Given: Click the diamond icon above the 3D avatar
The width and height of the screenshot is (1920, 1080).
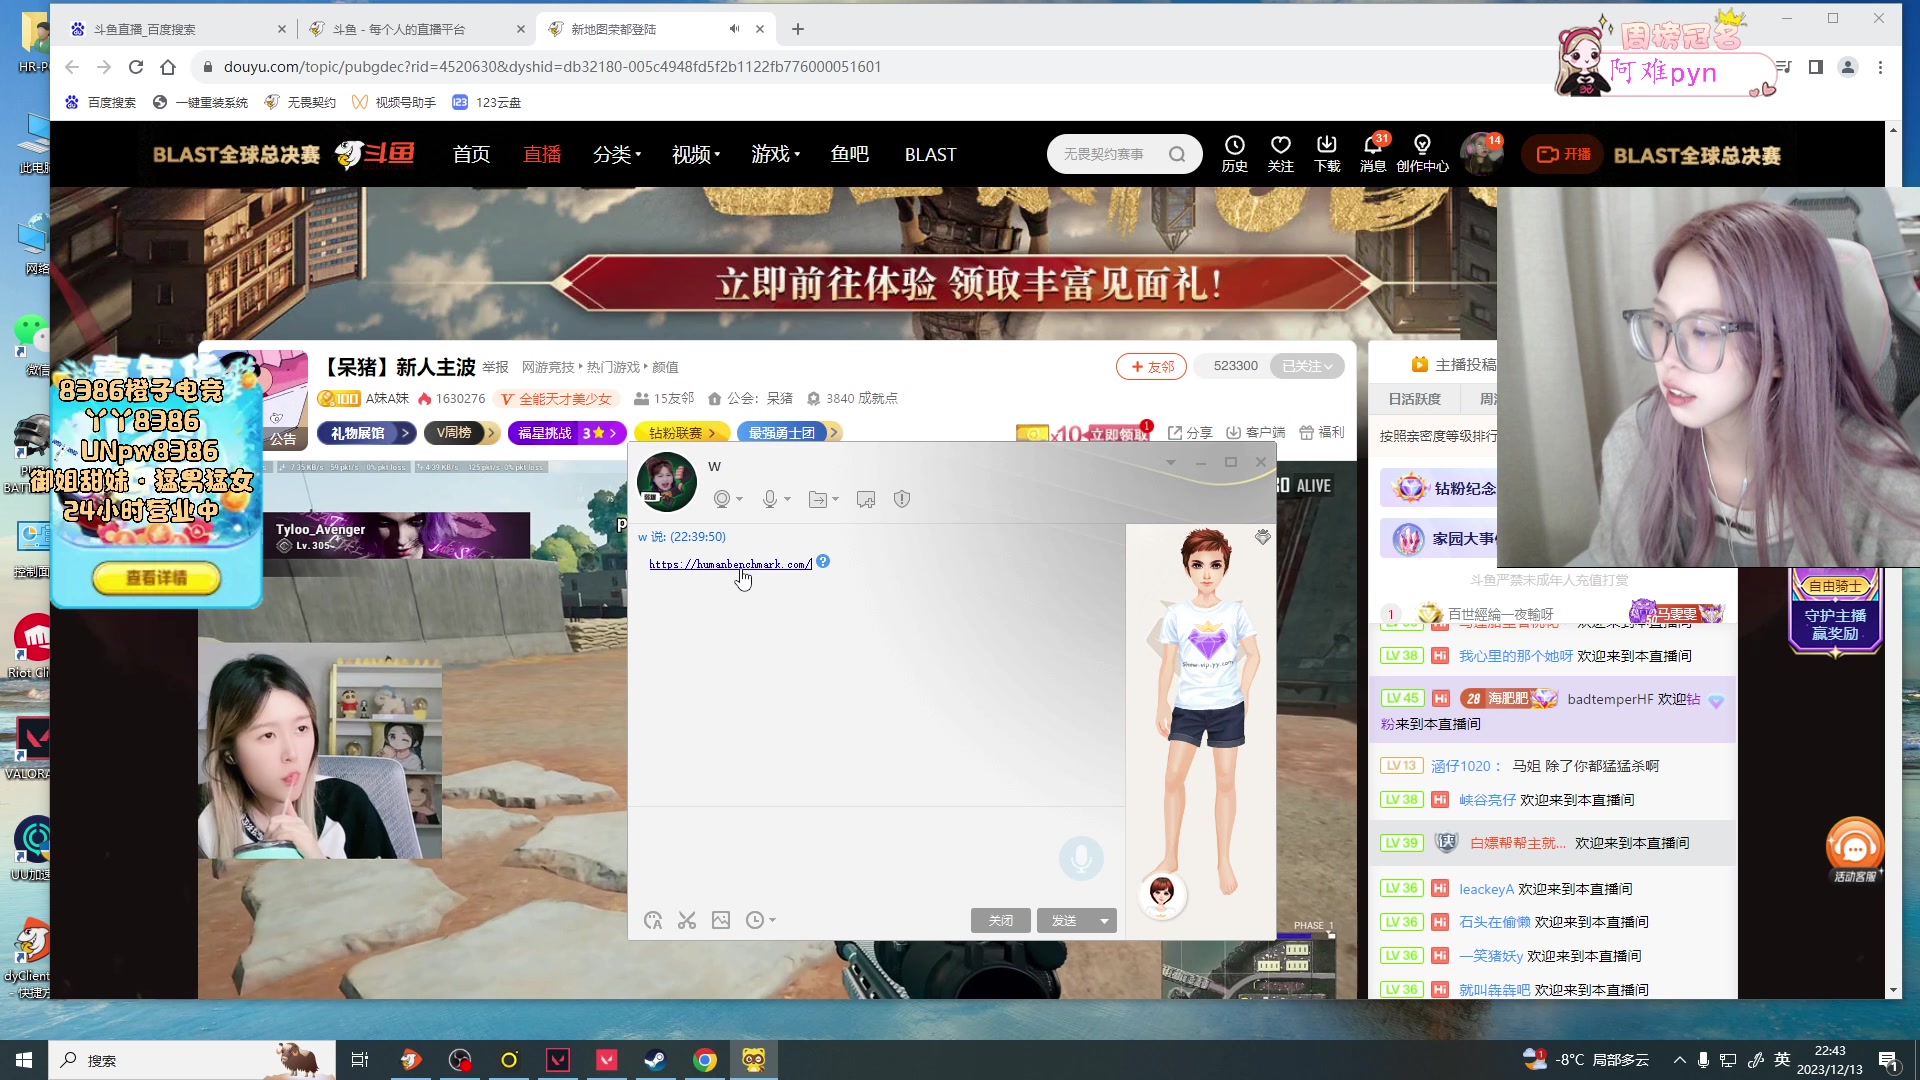Looking at the screenshot, I should 1263,537.
